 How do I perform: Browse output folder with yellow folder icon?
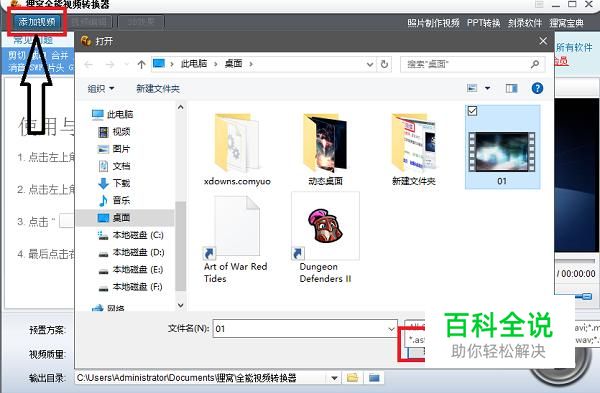[352, 378]
